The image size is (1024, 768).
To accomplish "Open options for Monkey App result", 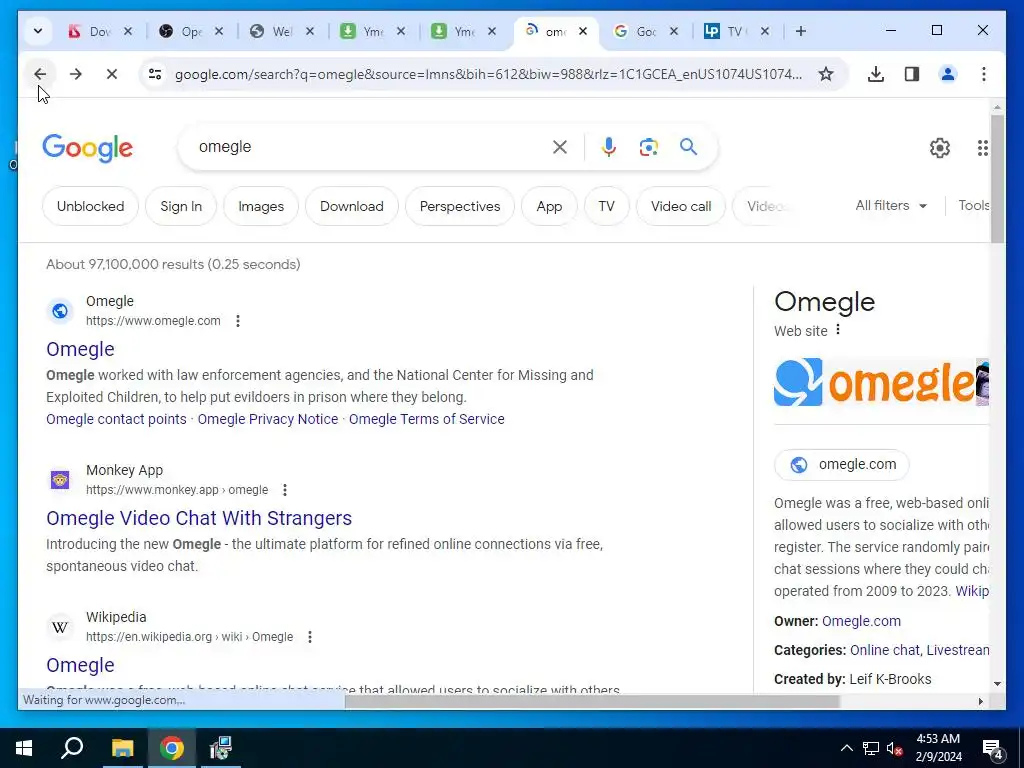I will click(285, 490).
